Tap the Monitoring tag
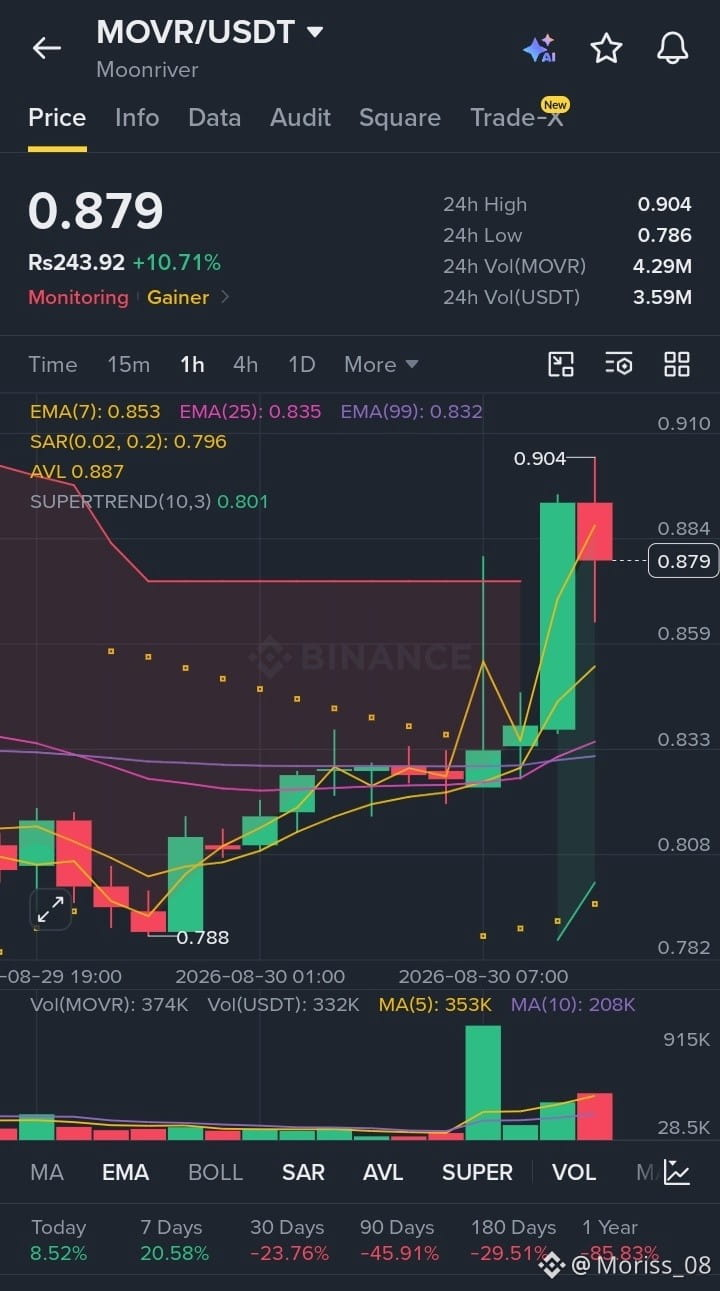This screenshot has height=1291, width=720. (x=78, y=297)
